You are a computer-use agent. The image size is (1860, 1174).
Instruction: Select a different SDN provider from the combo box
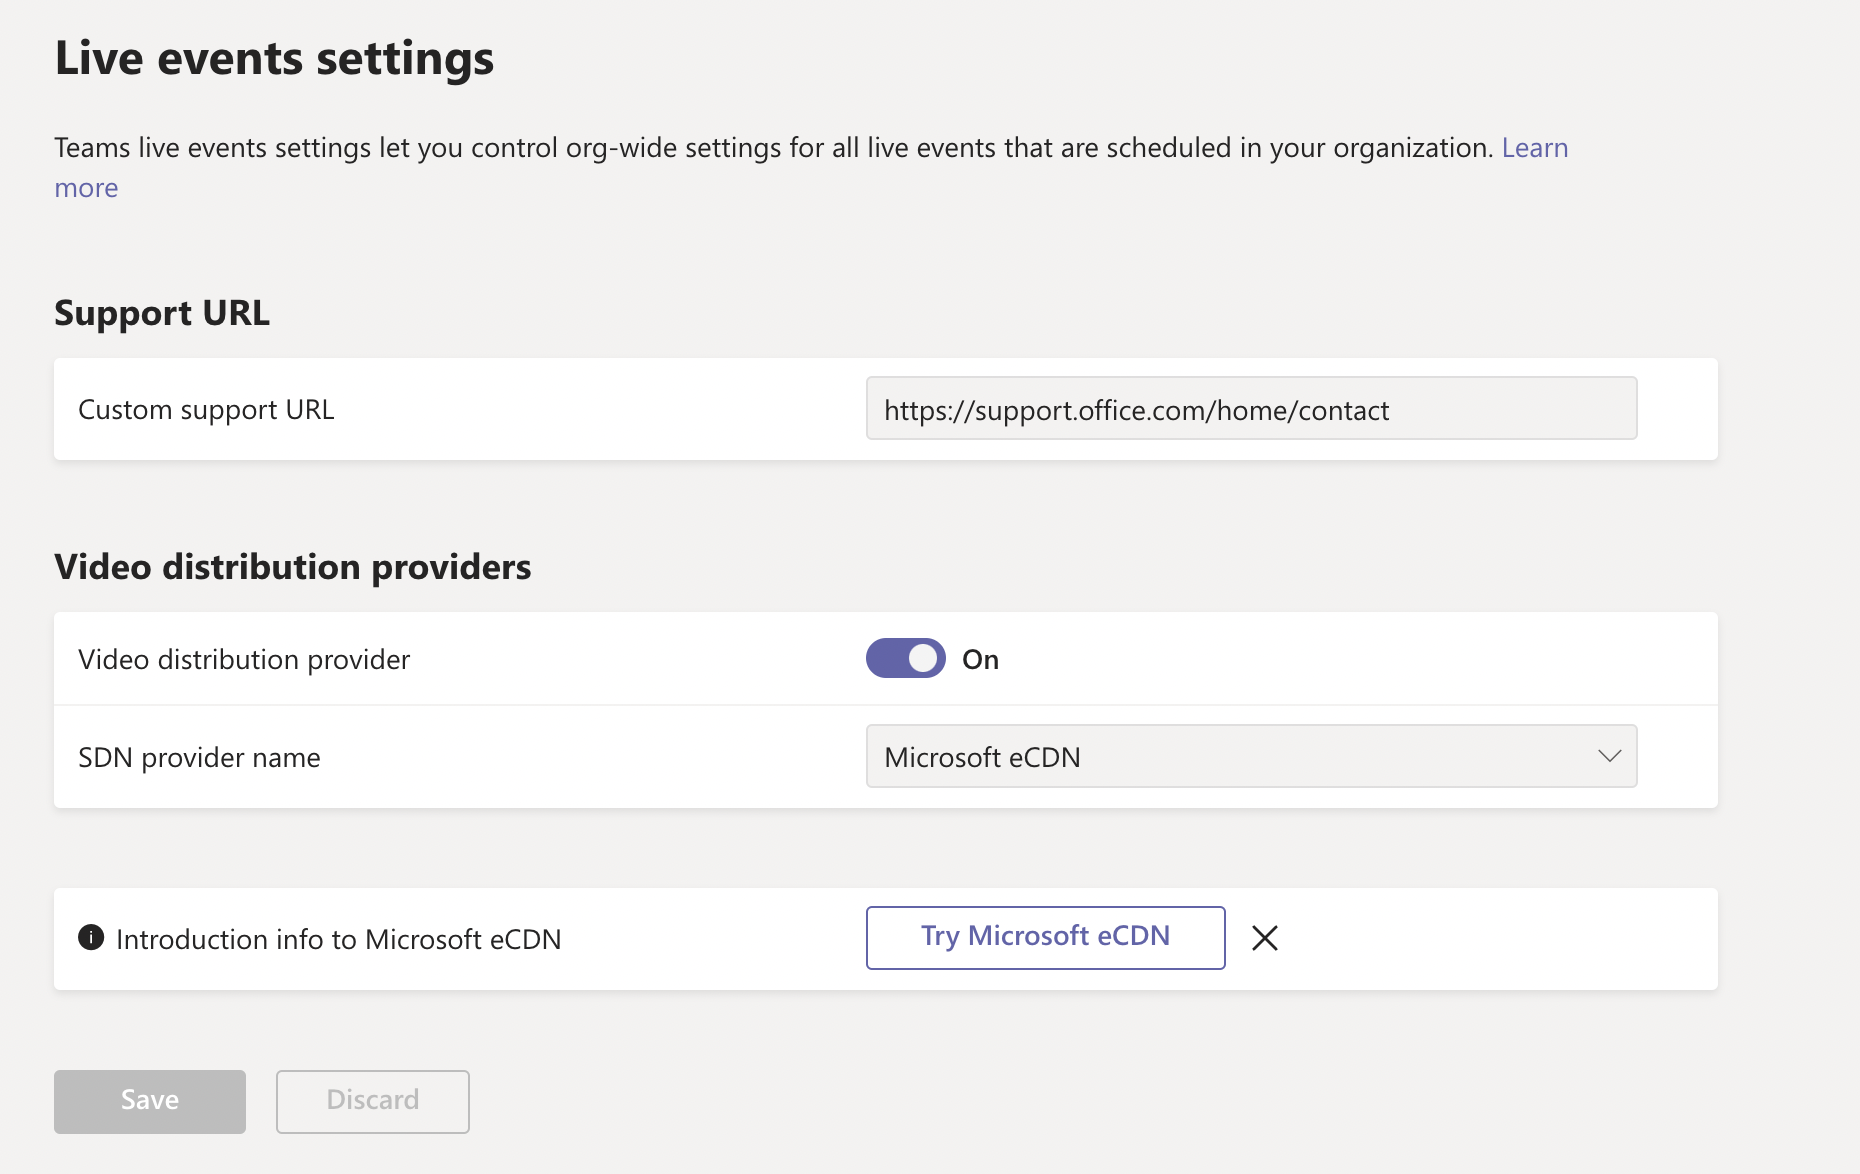[1250, 757]
